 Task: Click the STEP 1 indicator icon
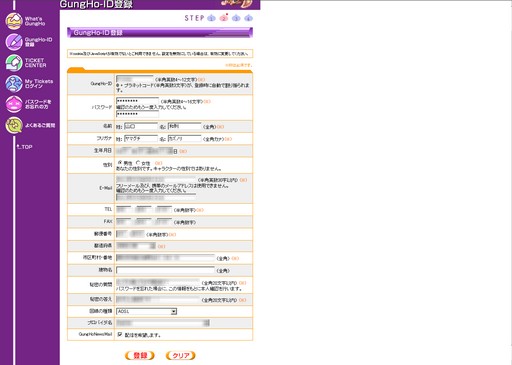point(211,18)
